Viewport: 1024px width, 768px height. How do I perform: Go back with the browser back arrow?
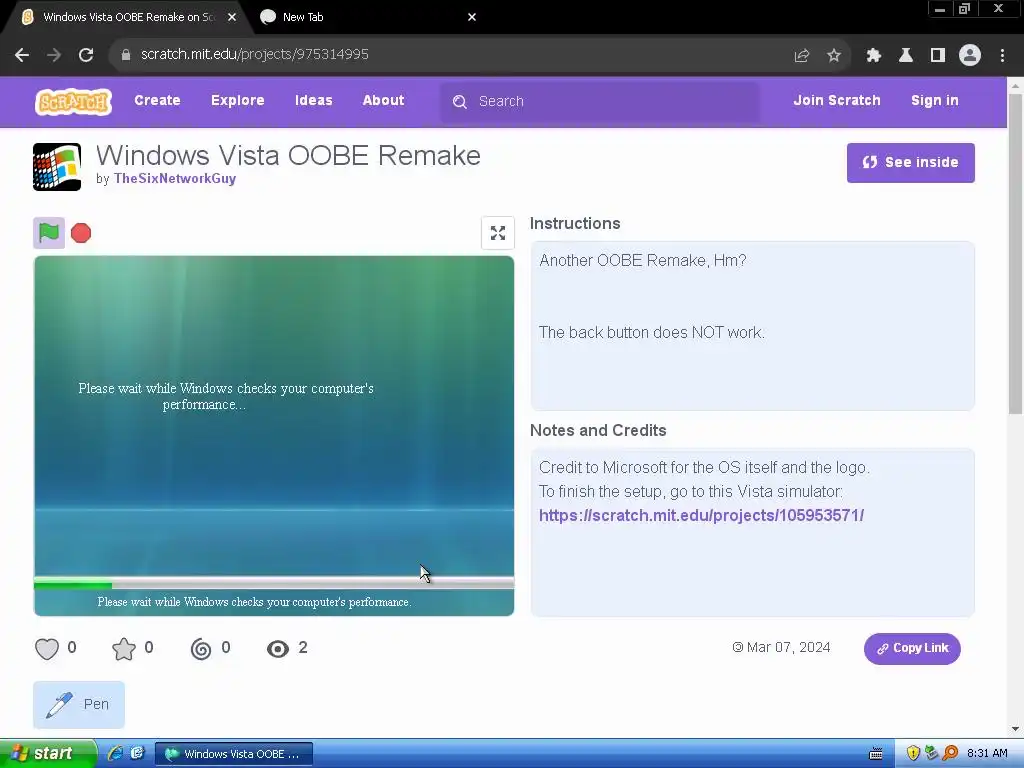coord(22,55)
